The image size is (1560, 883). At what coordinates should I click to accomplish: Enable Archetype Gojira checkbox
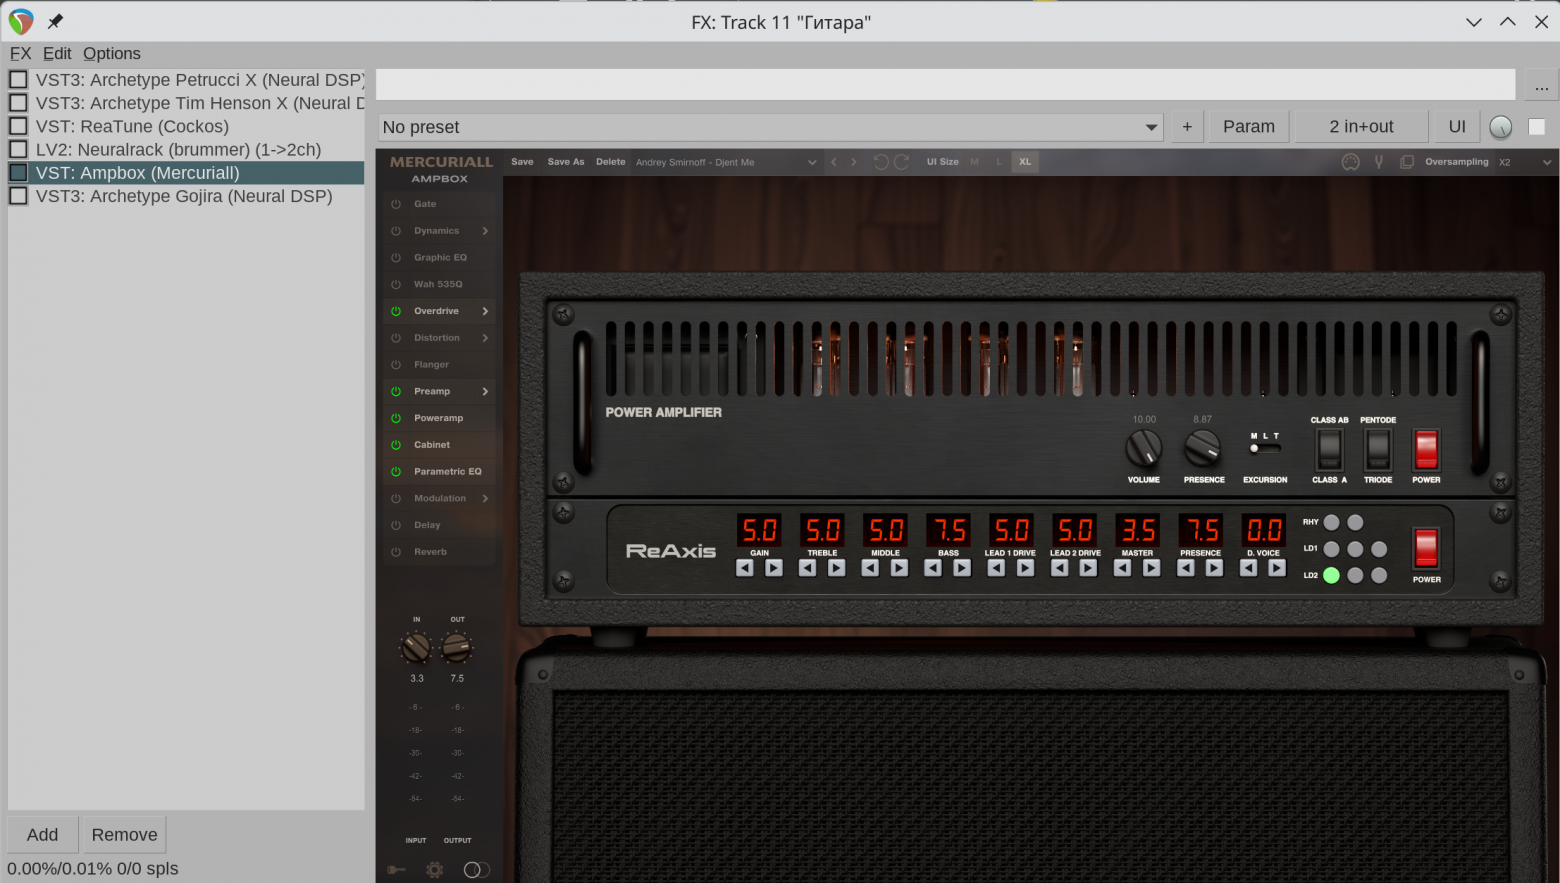coord(18,196)
